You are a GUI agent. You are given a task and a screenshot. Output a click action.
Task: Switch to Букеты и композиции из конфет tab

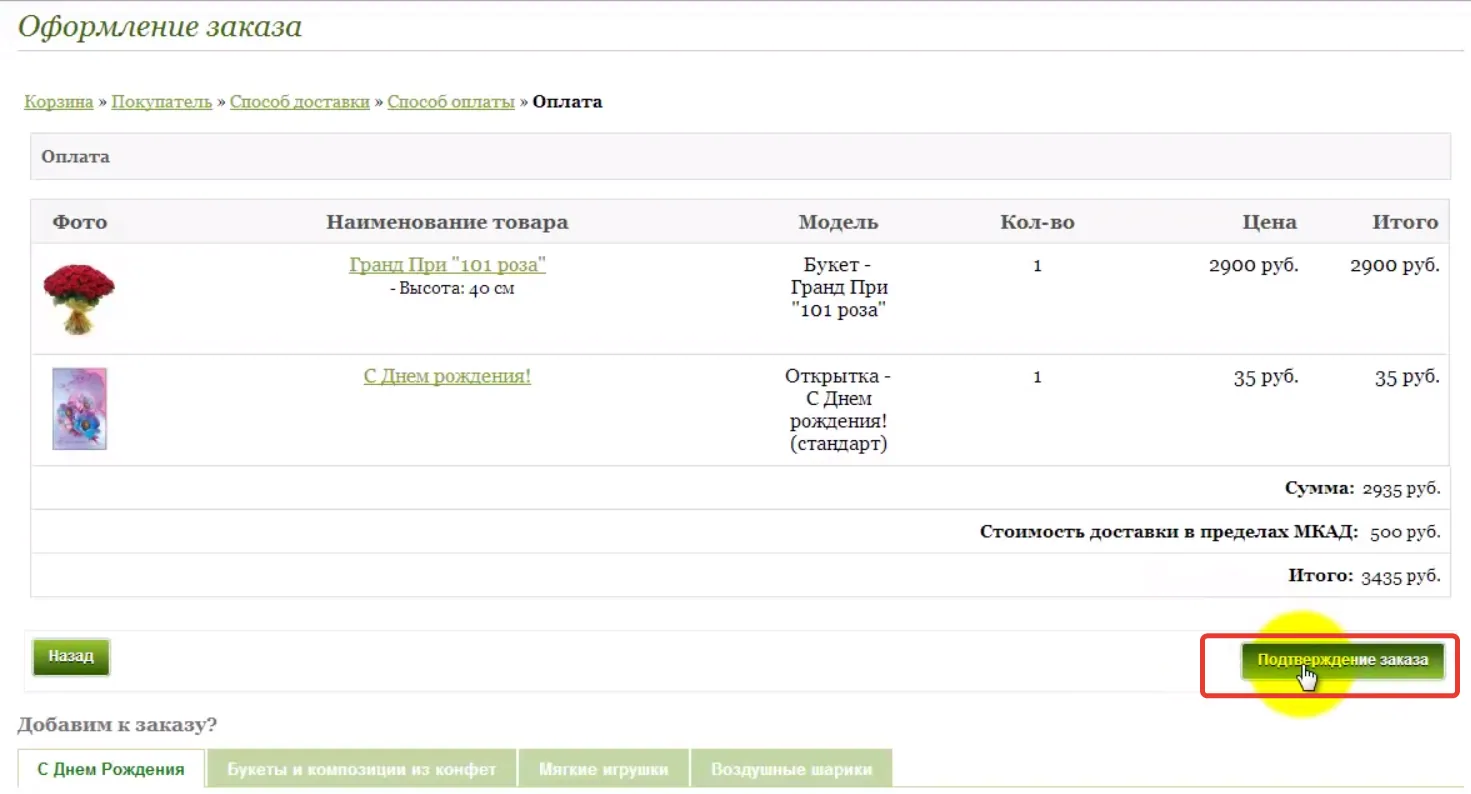coord(361,769)
